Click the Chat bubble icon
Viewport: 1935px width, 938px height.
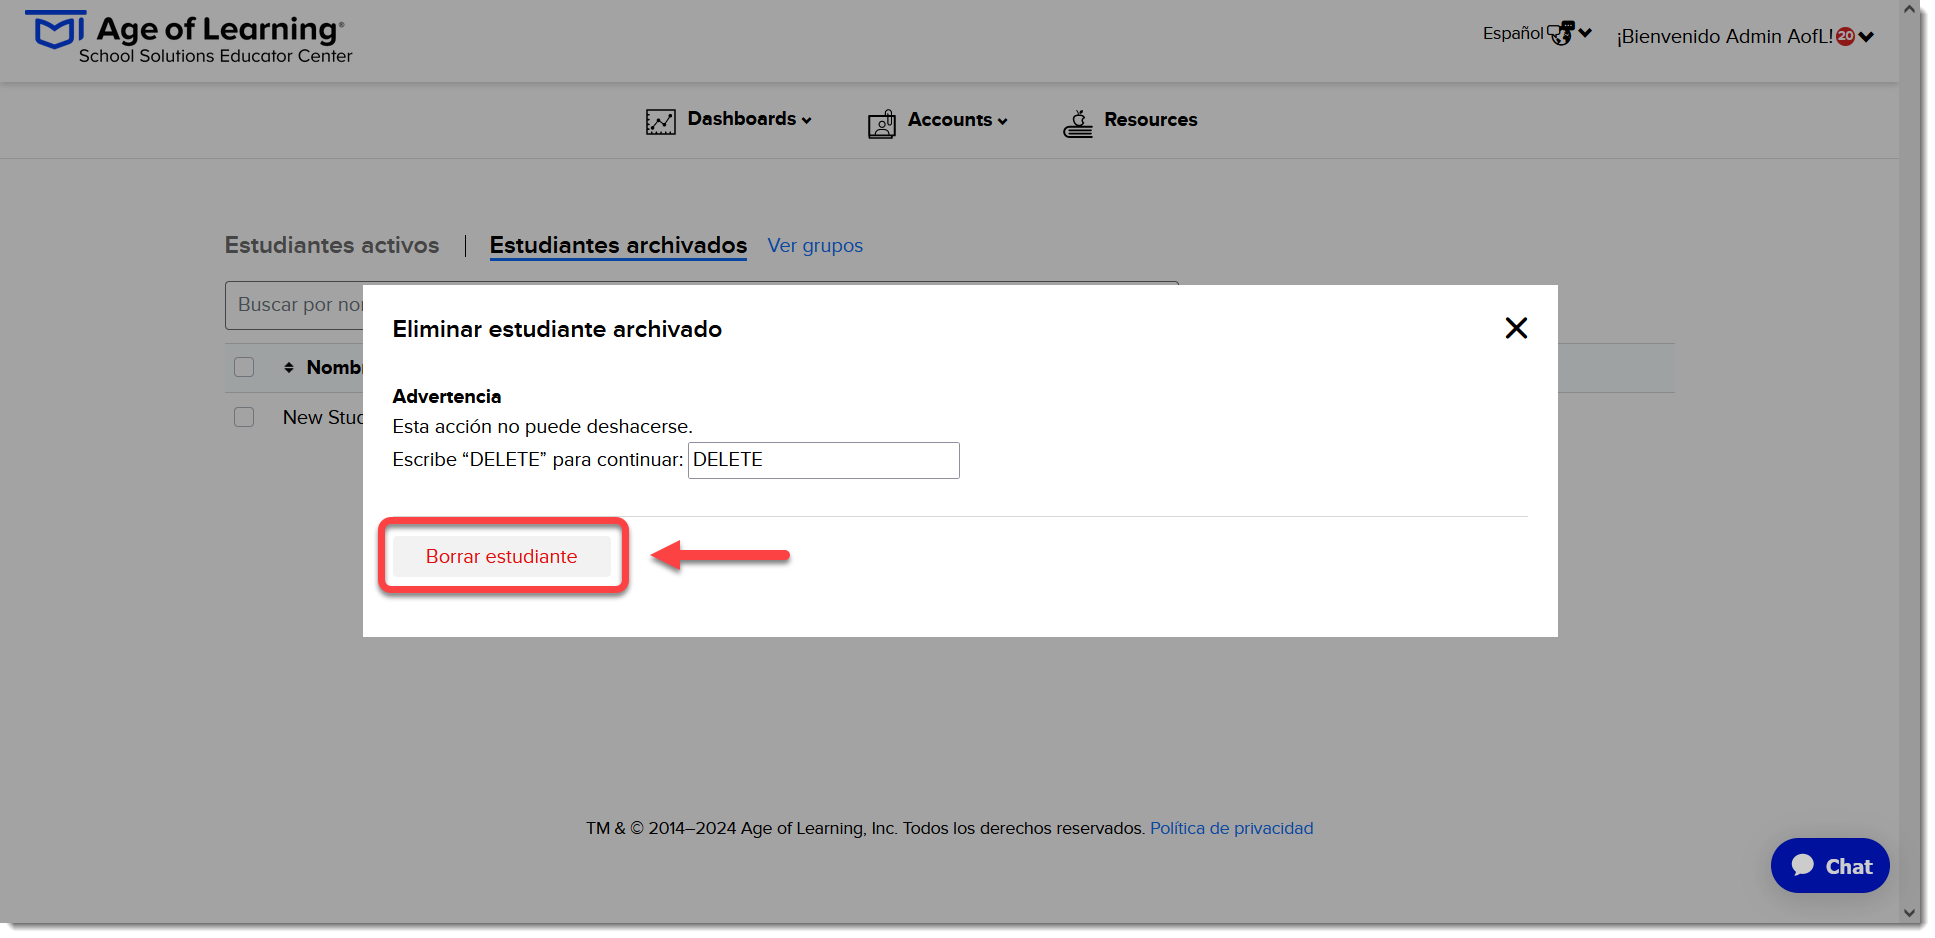pyautogui.click(x=1803, y=865)
